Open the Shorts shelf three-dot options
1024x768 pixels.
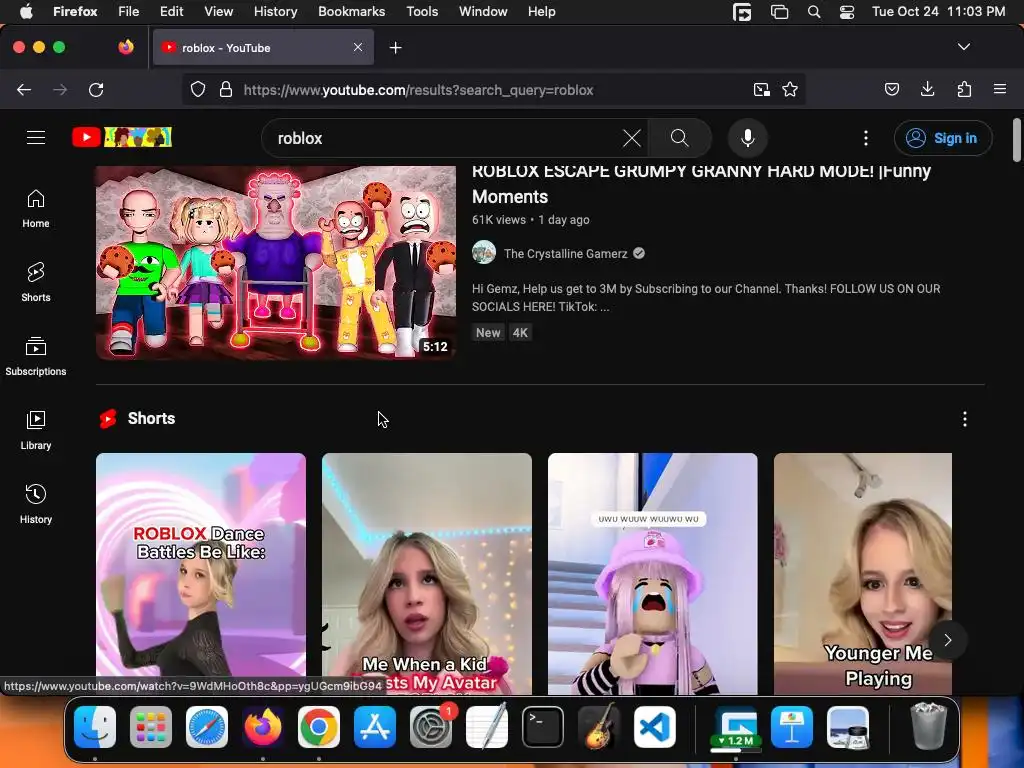tap(965, 419)
